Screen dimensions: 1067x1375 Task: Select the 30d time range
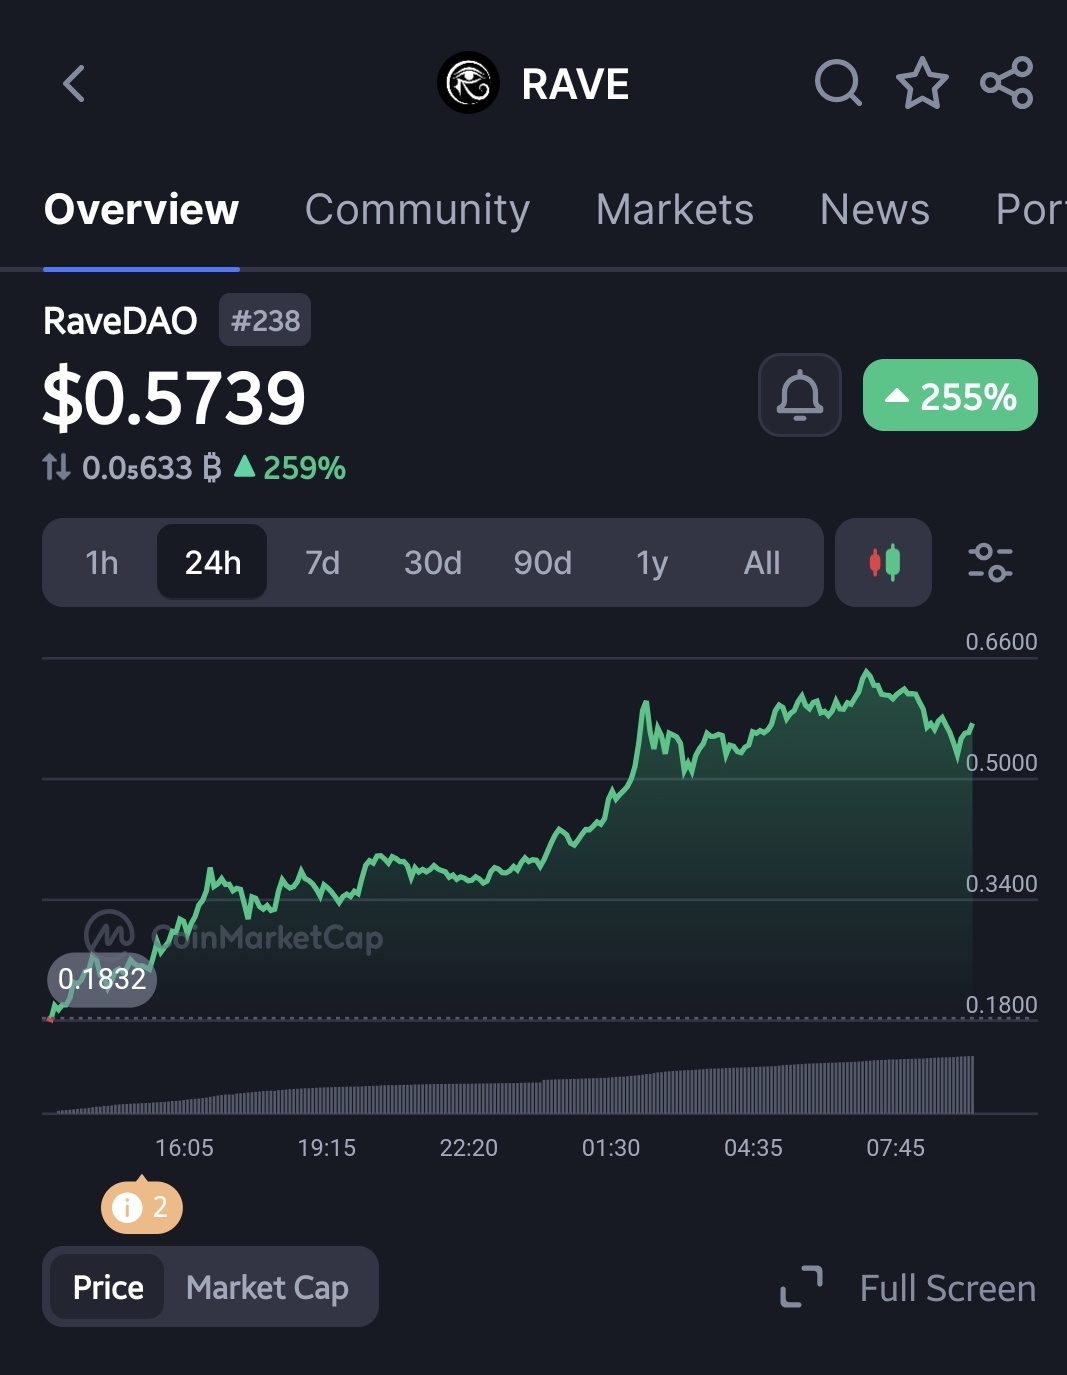(432, 563)
